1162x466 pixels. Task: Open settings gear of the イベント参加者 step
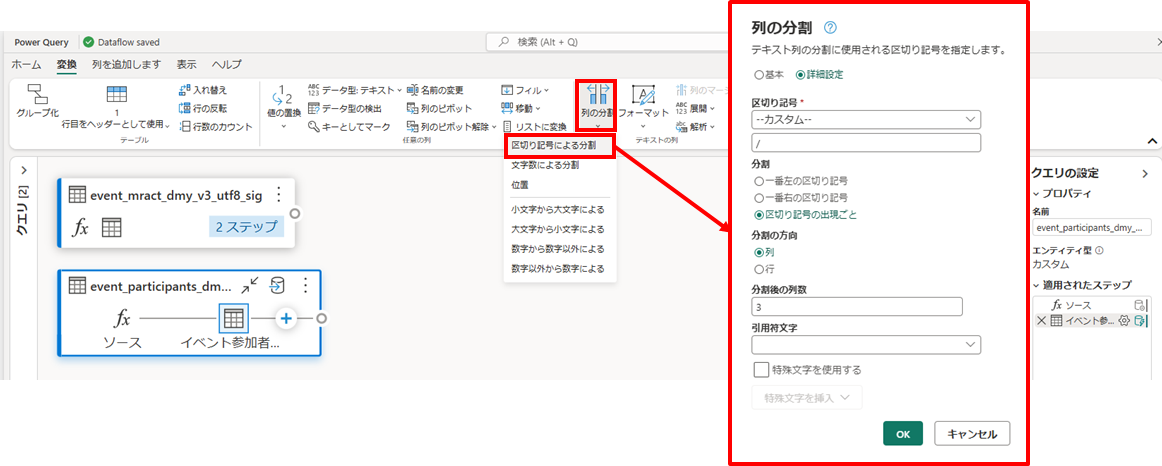click(x=1123, y=320)
